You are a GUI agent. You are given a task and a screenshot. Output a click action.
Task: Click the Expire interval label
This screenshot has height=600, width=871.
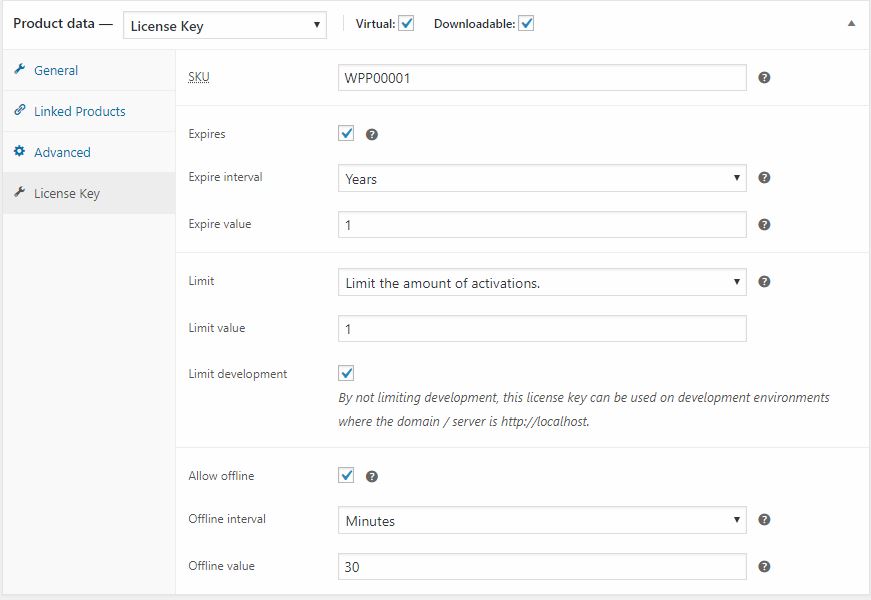coord(225,177)
